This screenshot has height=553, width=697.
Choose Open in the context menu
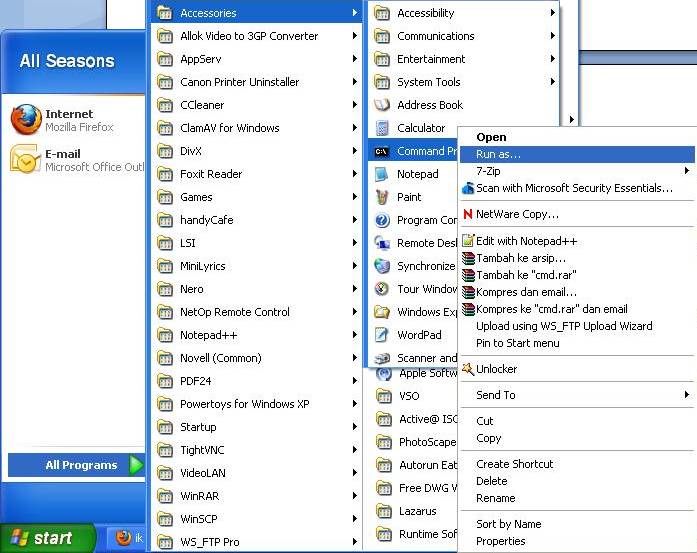coord(577,137)
